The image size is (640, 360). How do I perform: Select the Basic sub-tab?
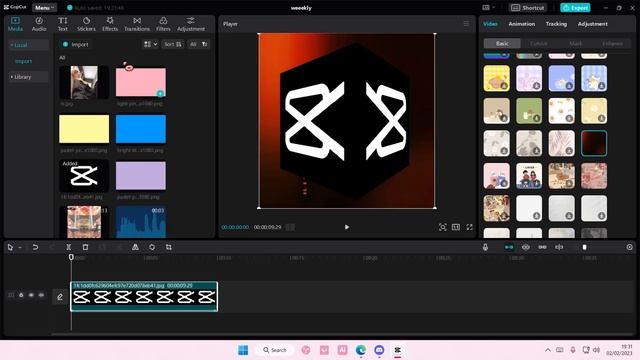coord(502,43)
